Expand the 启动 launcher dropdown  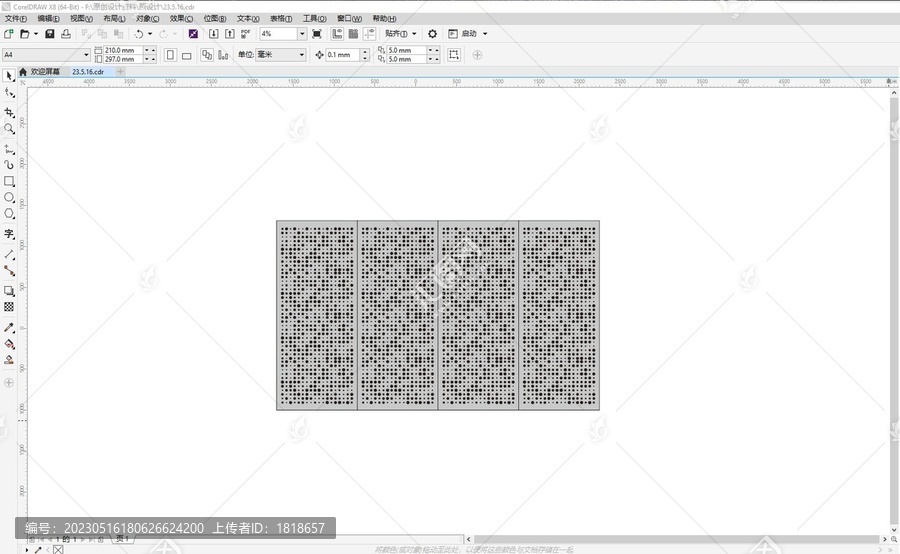click(x=485, y=34)
